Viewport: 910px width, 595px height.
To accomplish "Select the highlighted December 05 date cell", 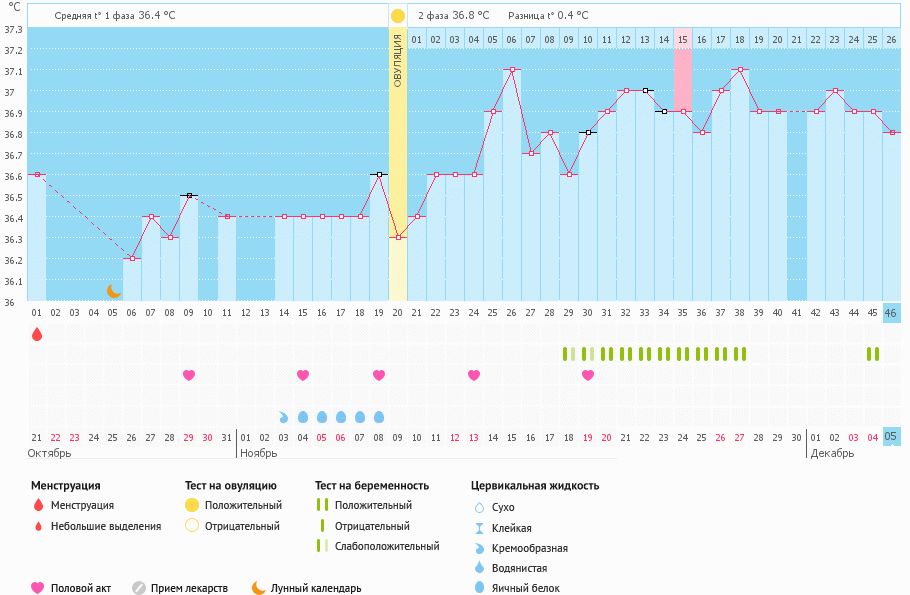I will click(x=892, y=436).
